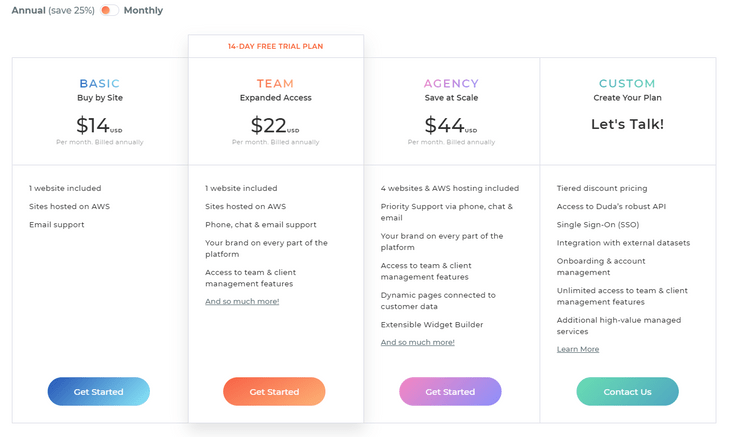The width and height of the screenshot is (730, 437).
Task: Click the BASIC plan title
Action: 100,84
